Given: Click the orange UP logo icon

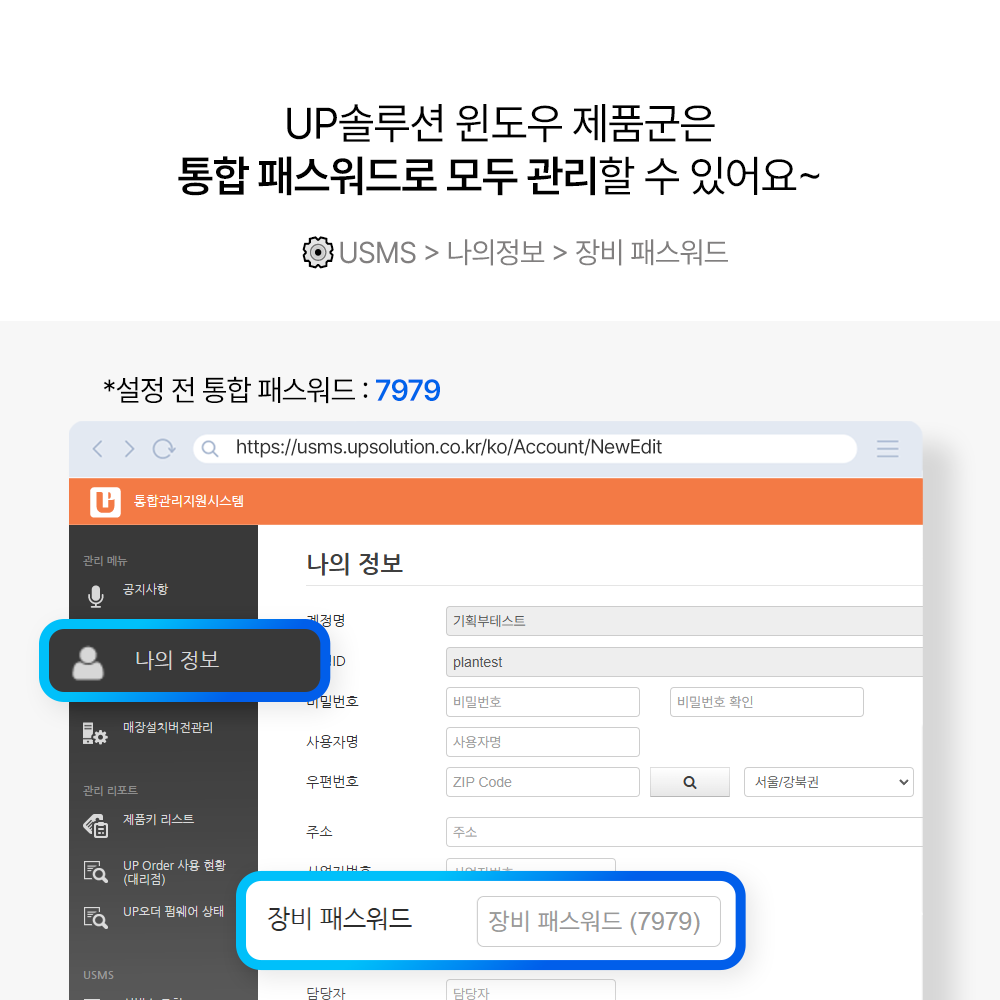Looking at the screenshot, I should [x=105, y=502].
